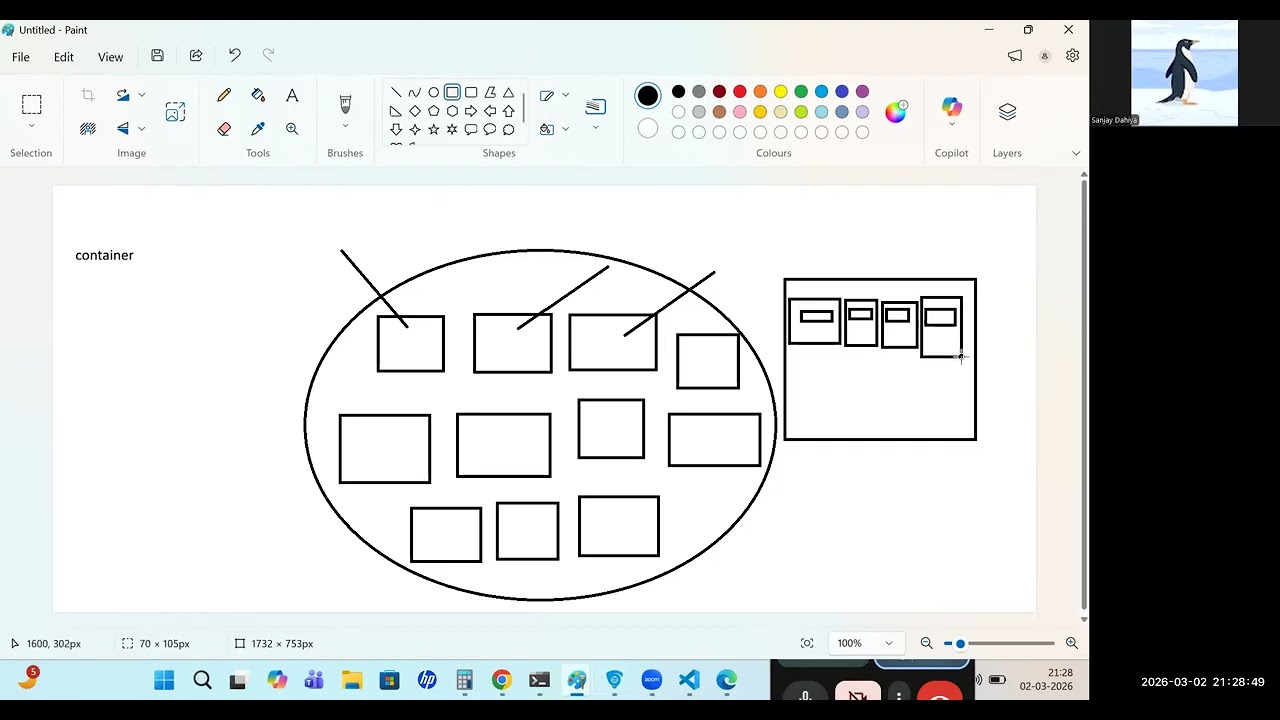Open File Explorer from taskbar
Screen dimensions: 1280x720
pyautogui.click(x=352, y=681)
